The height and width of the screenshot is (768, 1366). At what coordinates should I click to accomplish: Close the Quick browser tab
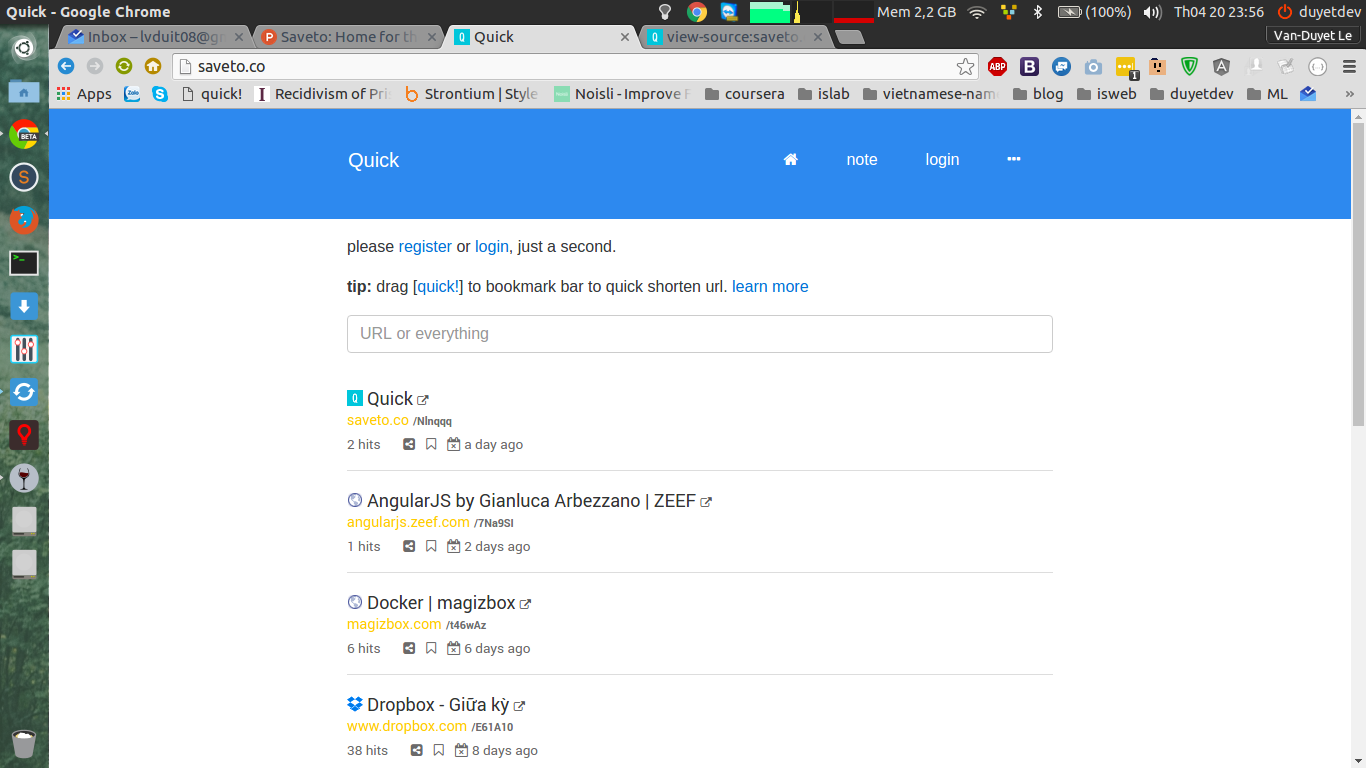pos(625,37)
